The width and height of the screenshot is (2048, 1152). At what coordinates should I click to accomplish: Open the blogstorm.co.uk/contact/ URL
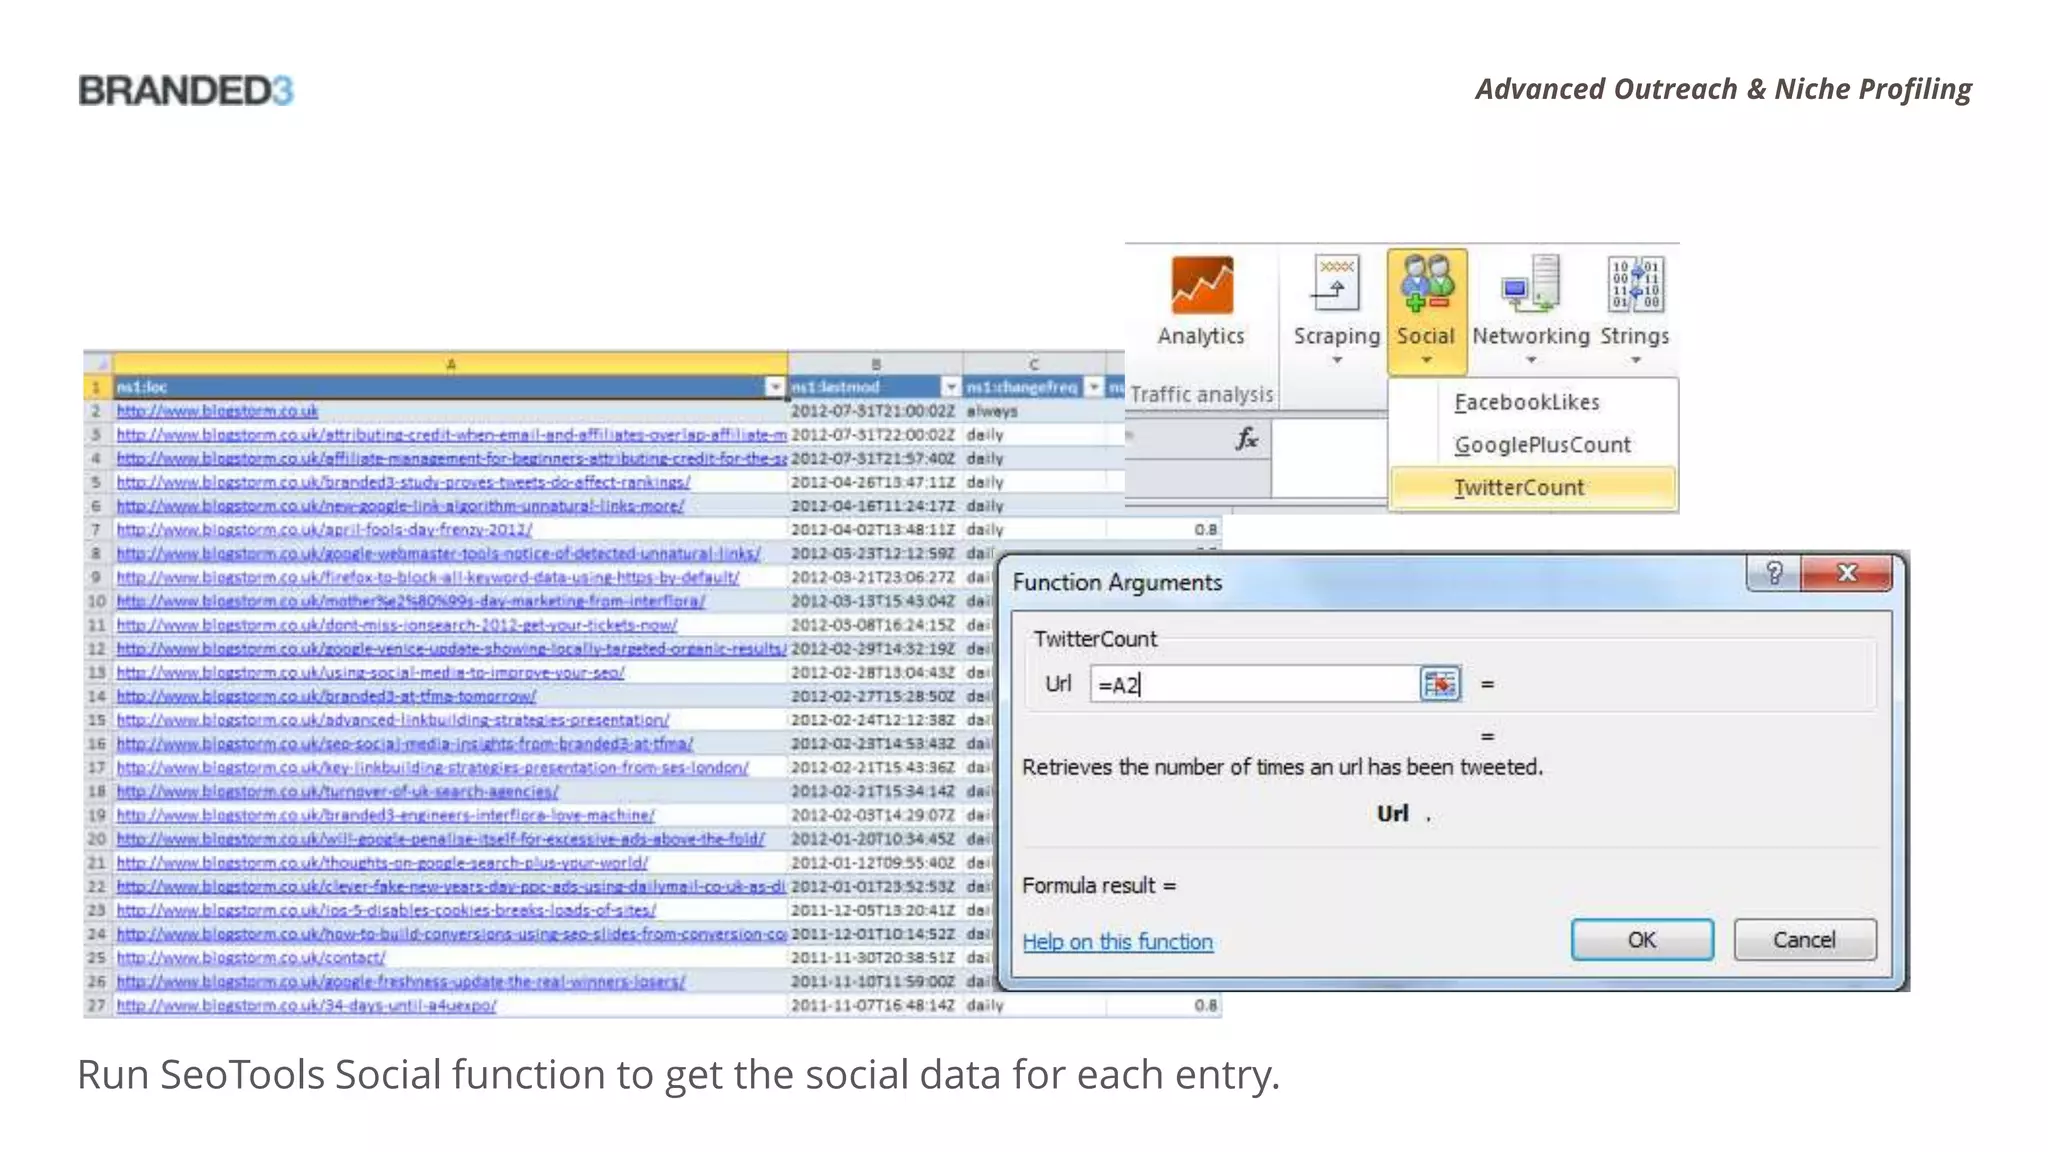[x=251, y=958]
